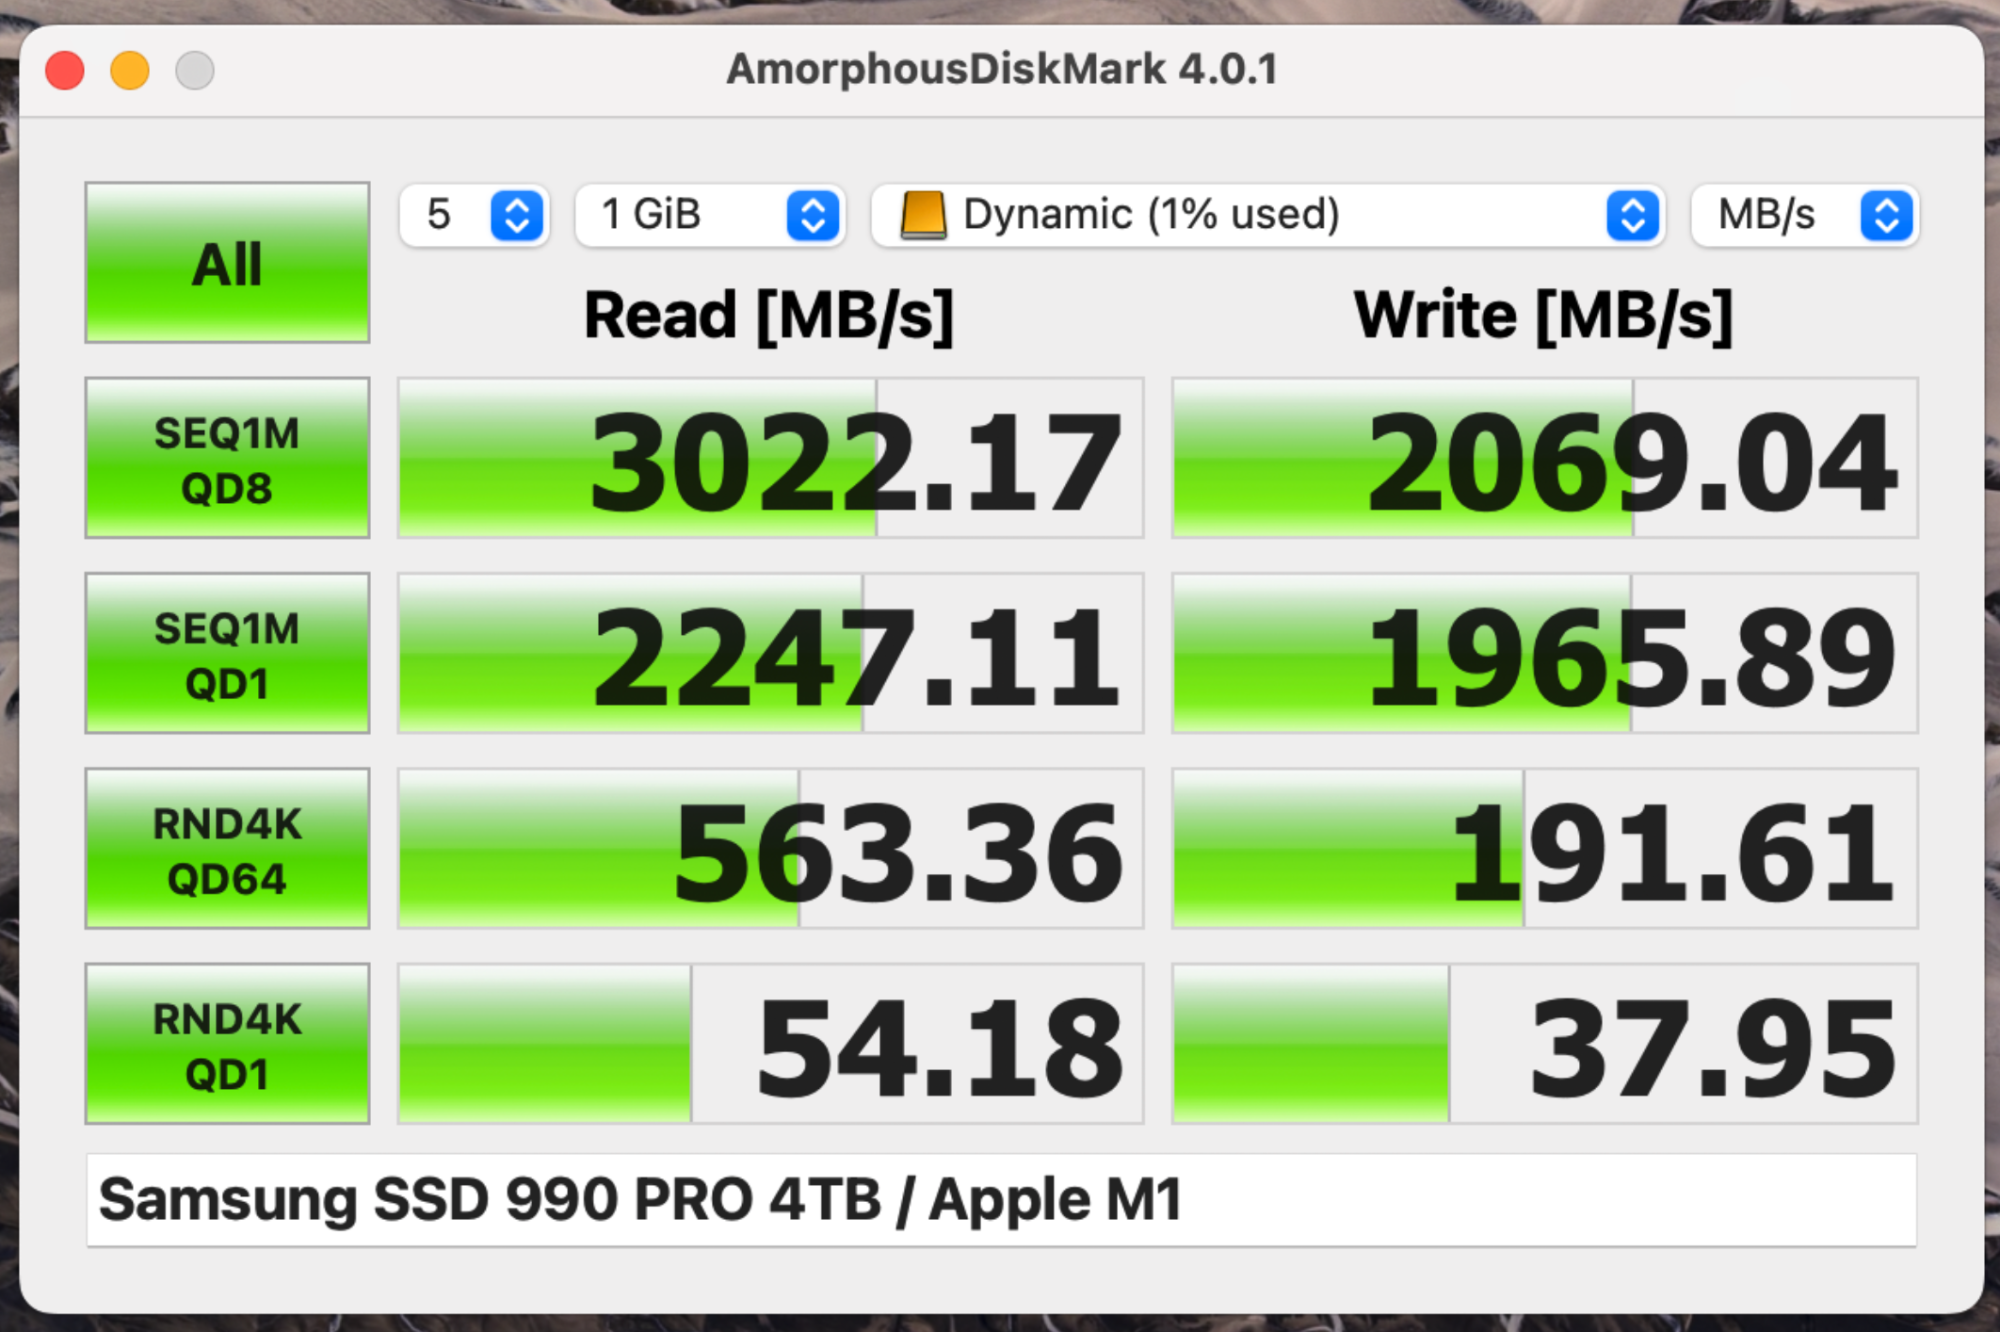
Task: Click the blue stepper arrows beside 5
Action: click(517, 215)
